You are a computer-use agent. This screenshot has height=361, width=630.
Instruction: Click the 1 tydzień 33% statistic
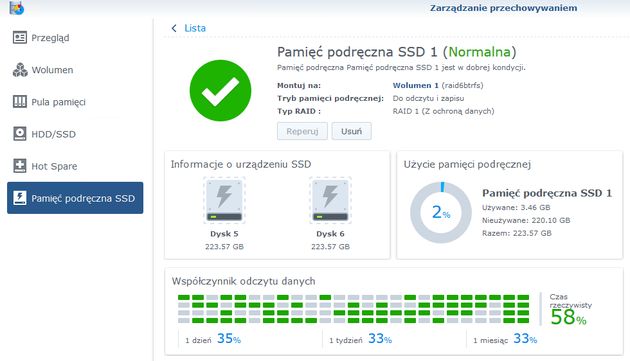coord(360,339)
